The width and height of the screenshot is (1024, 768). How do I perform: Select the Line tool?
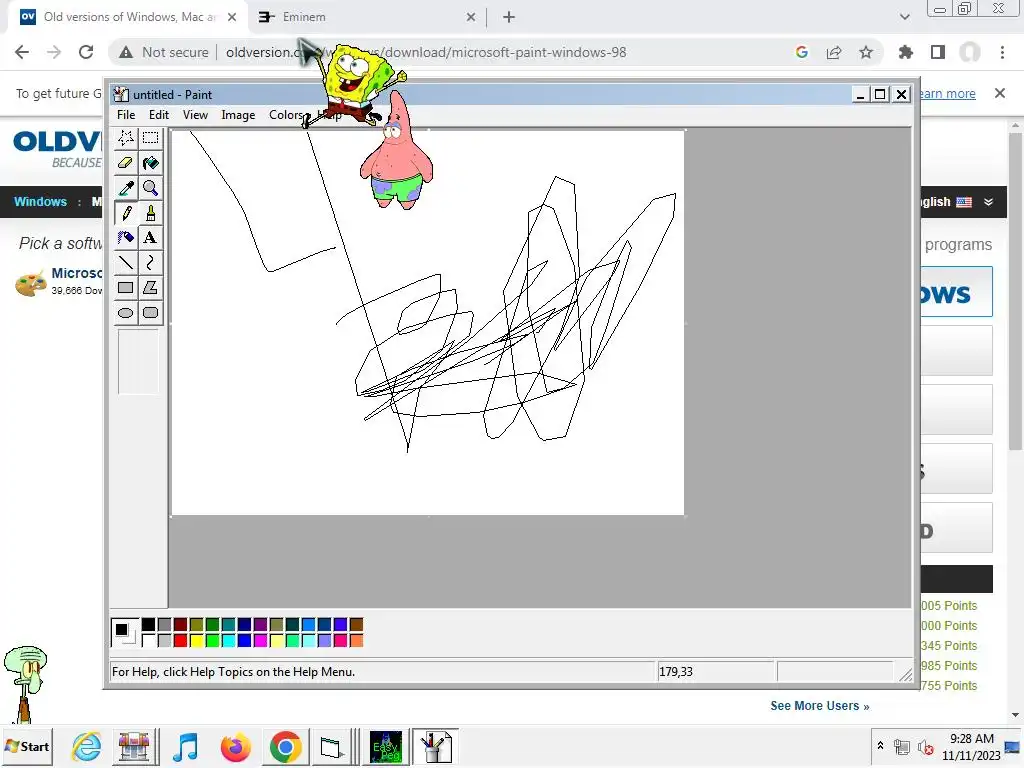point(125,263)
